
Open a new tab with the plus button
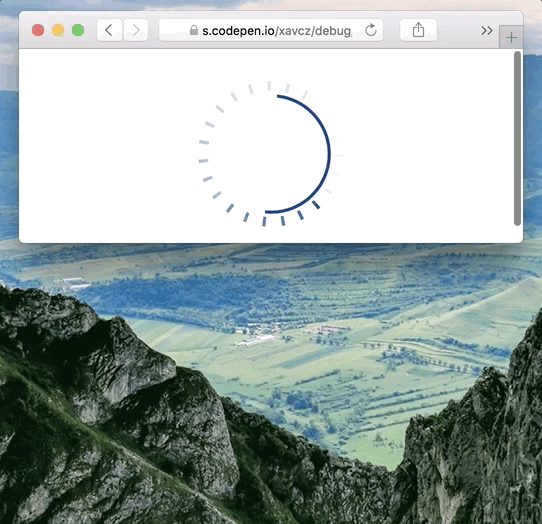tap(511, 37)
